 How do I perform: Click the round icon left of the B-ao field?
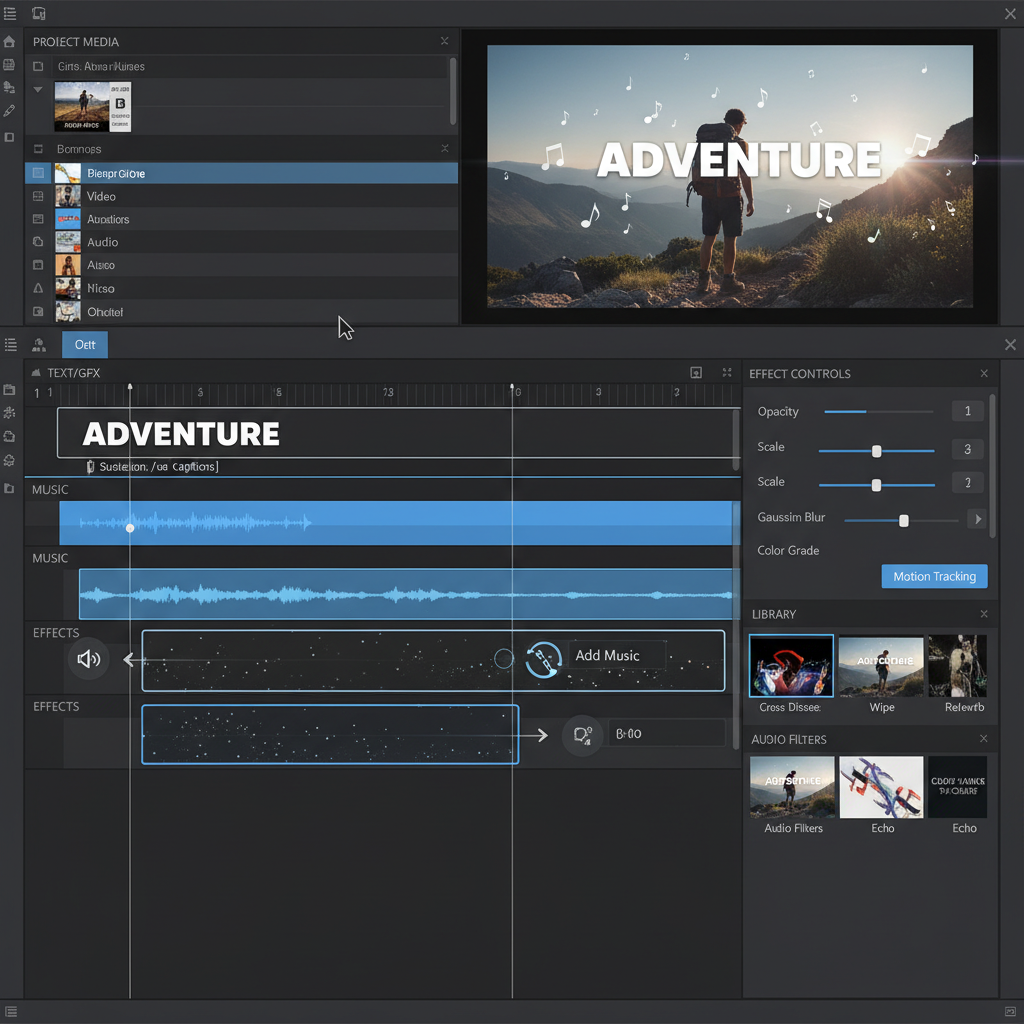click(x=582, y=735)
